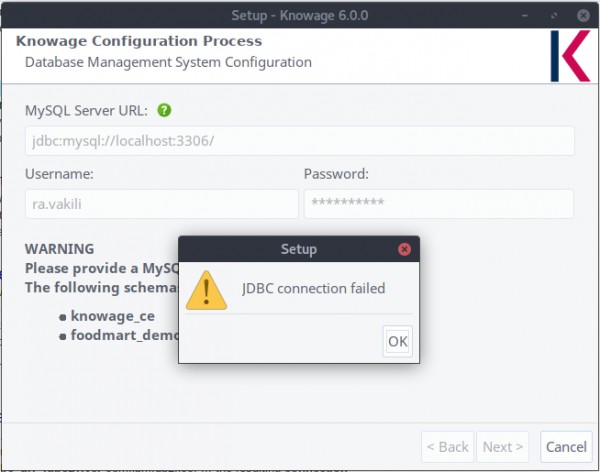Click the yellow warning triangle icon
Image resolution: width=600 pixels, height=472 pixels.
(x=206, y=289)
